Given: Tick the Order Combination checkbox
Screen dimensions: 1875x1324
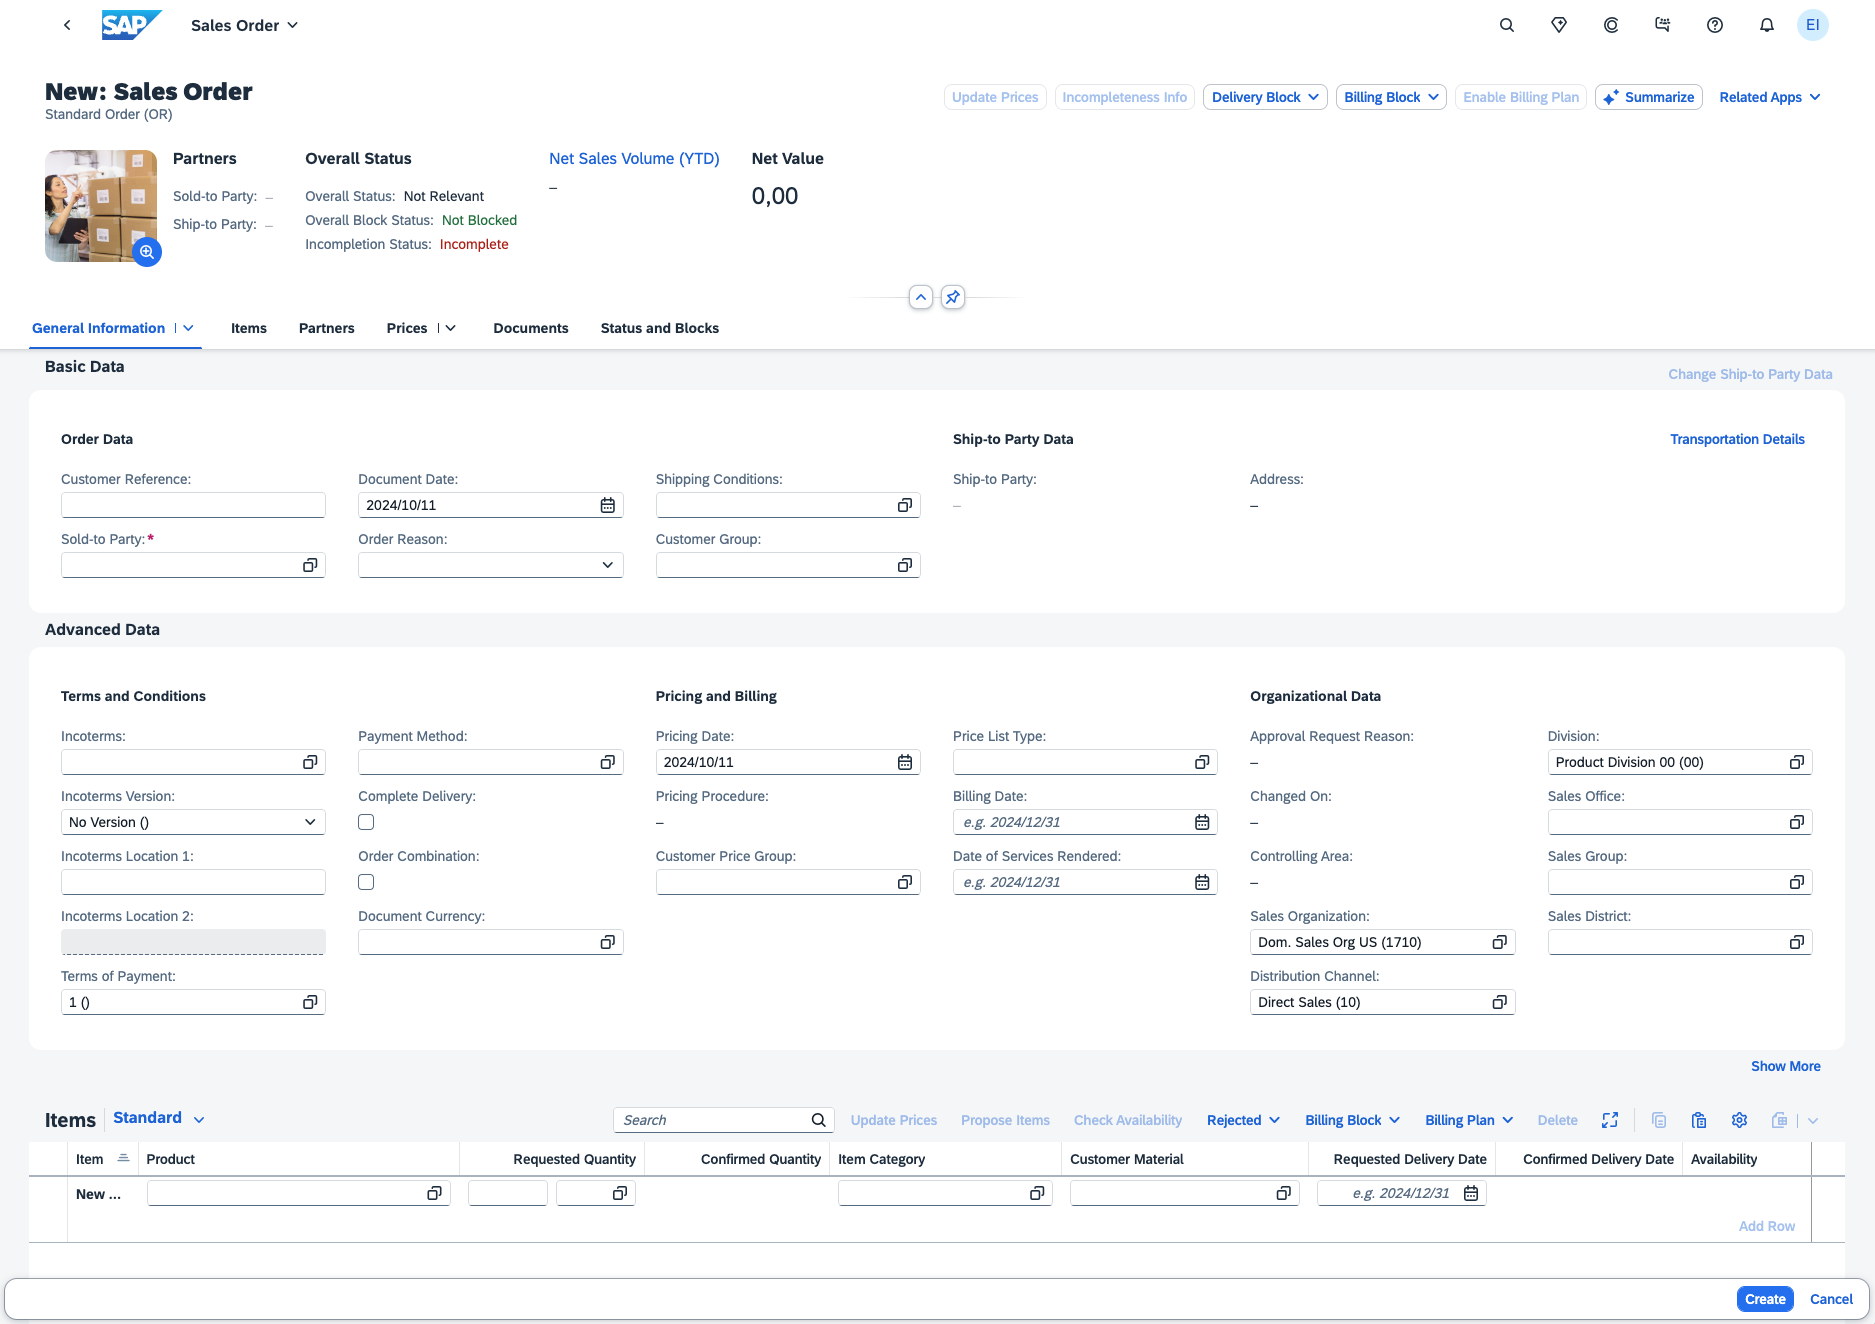Looking at the screenshot, I should [366, 882].
